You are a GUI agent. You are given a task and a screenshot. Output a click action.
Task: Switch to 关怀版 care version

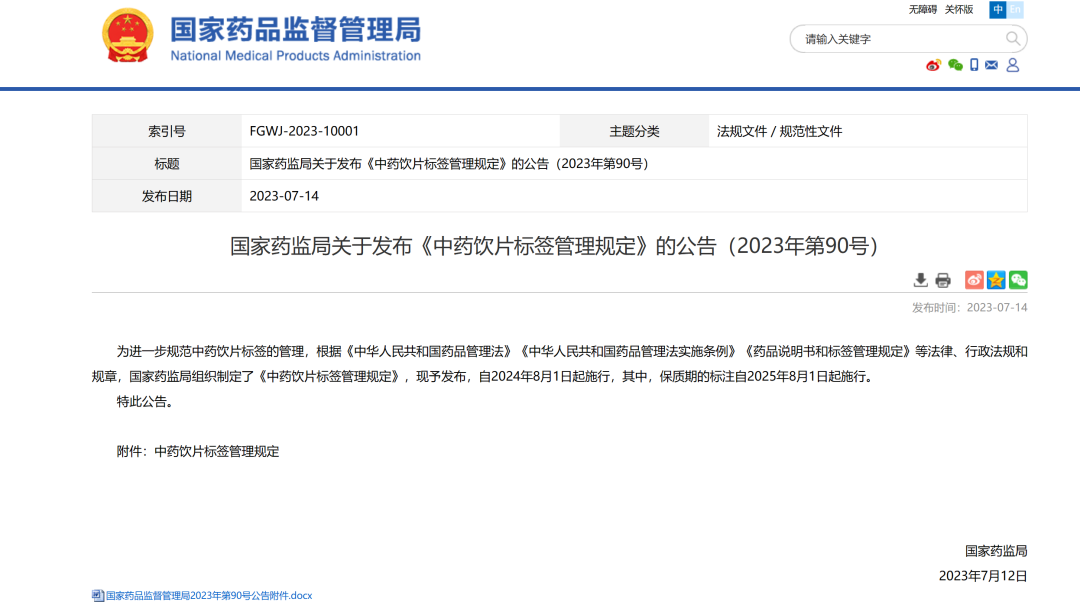[x=959, y=10]
